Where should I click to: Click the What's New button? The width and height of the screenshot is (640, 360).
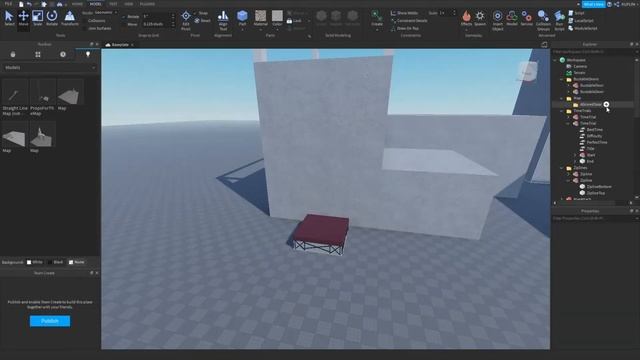tap(593, 4)
